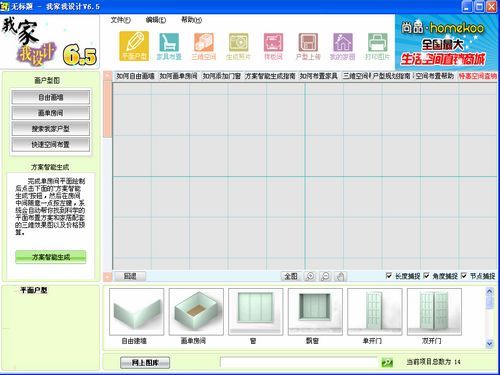500x375 pixels.
Task: Click the thumbnail list scroll-down arrow
Action: coord(489,343)
